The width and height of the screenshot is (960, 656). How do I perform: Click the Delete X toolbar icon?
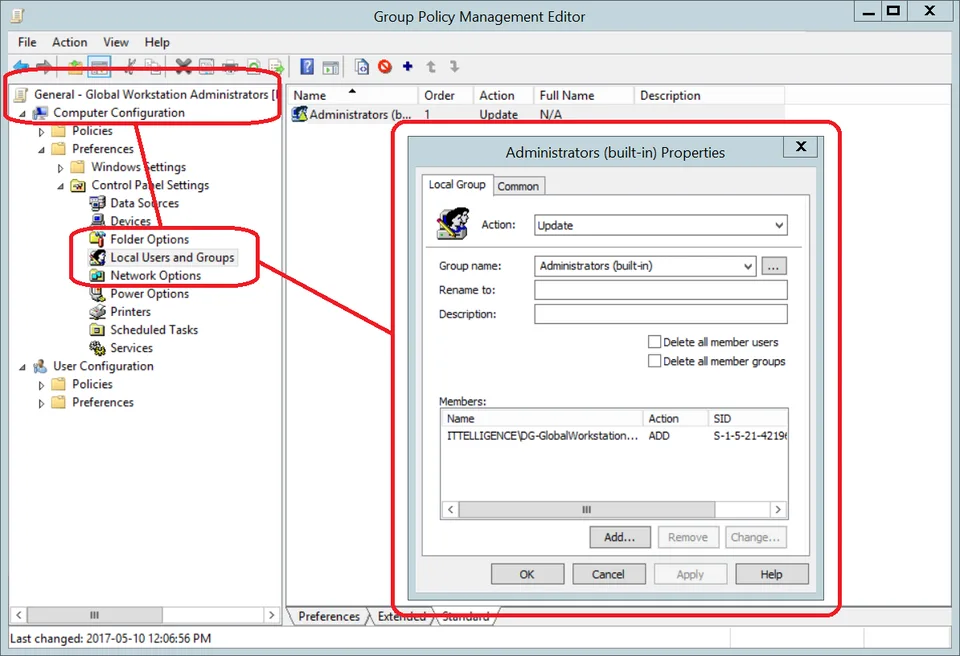183,66
